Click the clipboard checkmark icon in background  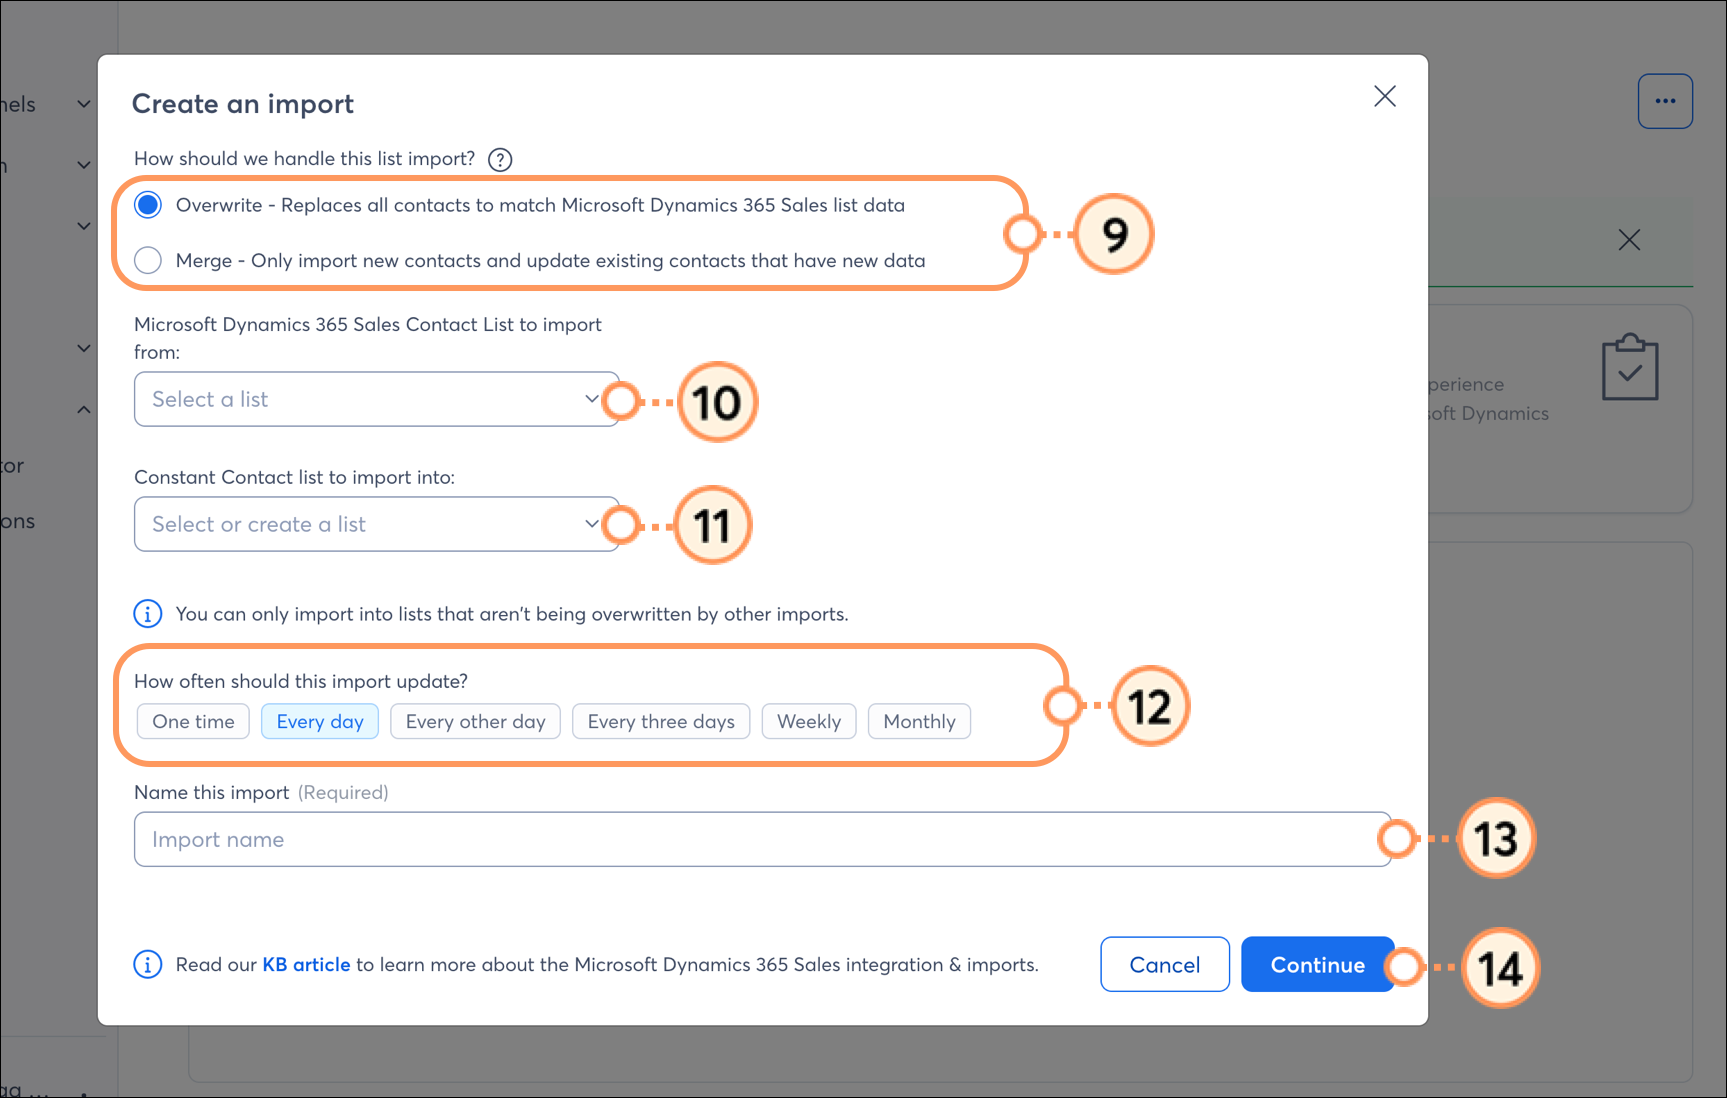pyautogui.click(x=1630, y=367)
